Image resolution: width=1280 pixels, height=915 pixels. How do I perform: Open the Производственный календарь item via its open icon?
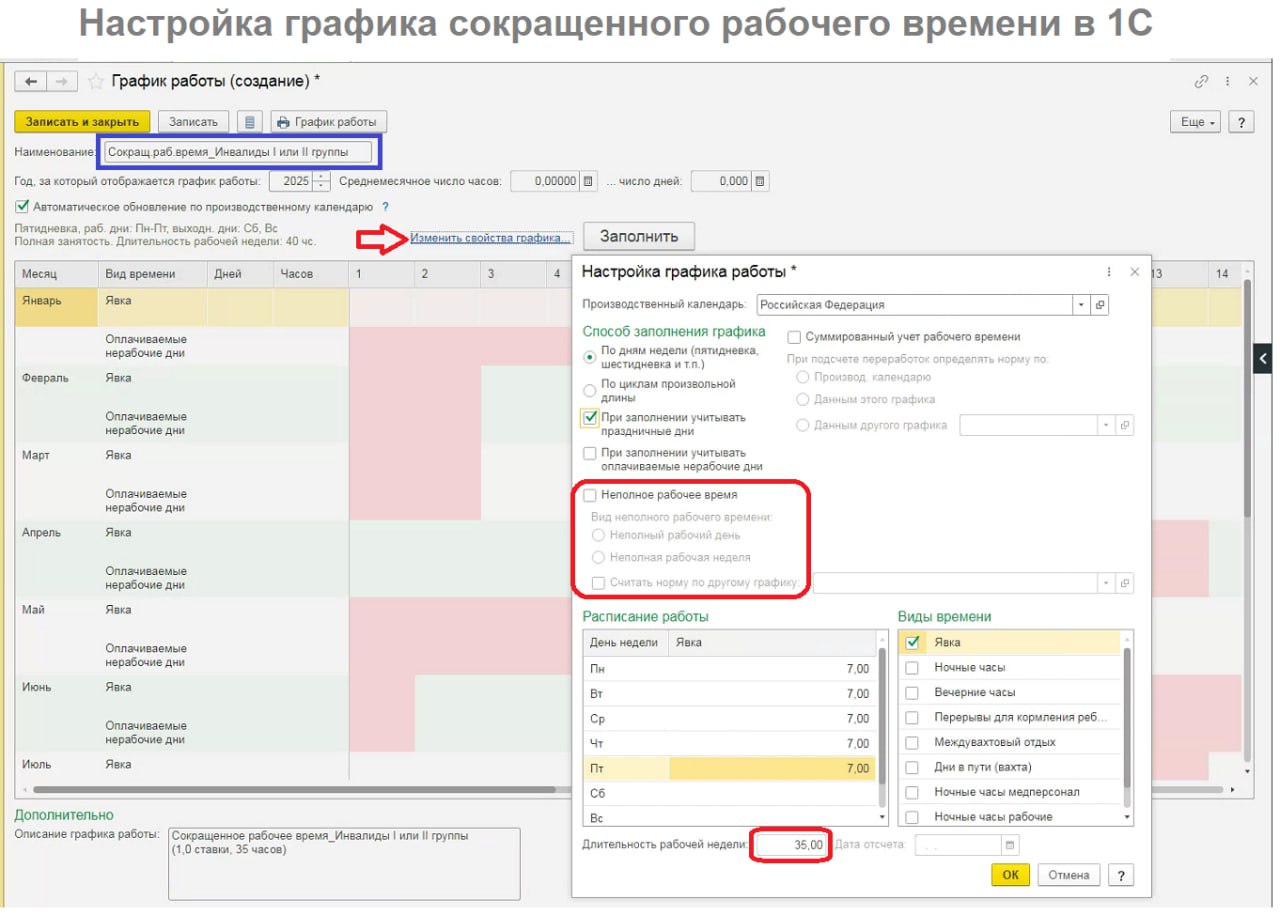[x=1100, y=304]
